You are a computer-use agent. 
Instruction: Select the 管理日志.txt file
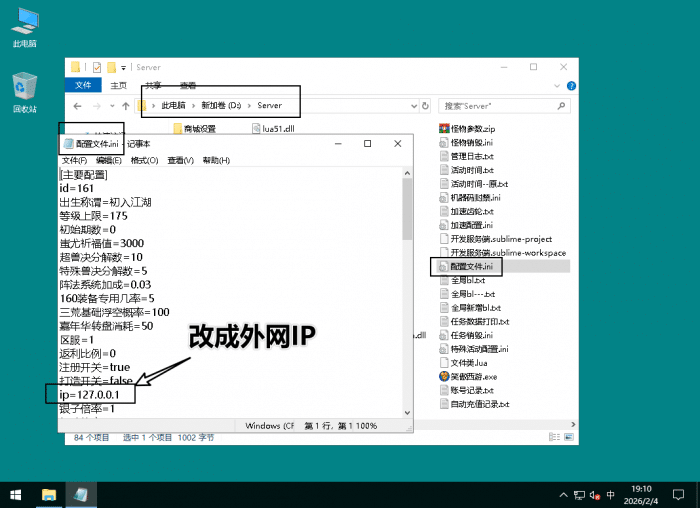click(x=467, y=157)
